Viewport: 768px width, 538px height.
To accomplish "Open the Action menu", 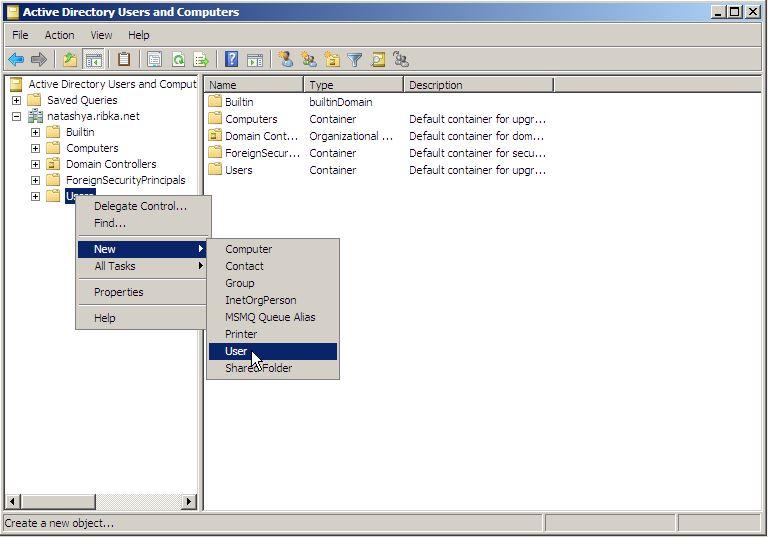I will [59, 35].
